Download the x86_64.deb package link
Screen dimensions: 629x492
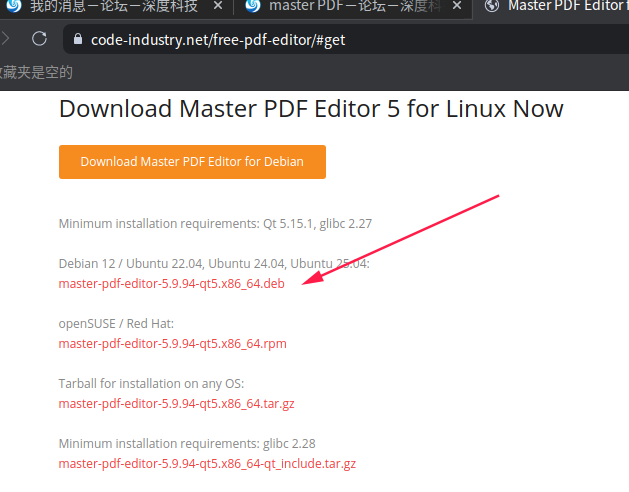[x=172, y=284]
